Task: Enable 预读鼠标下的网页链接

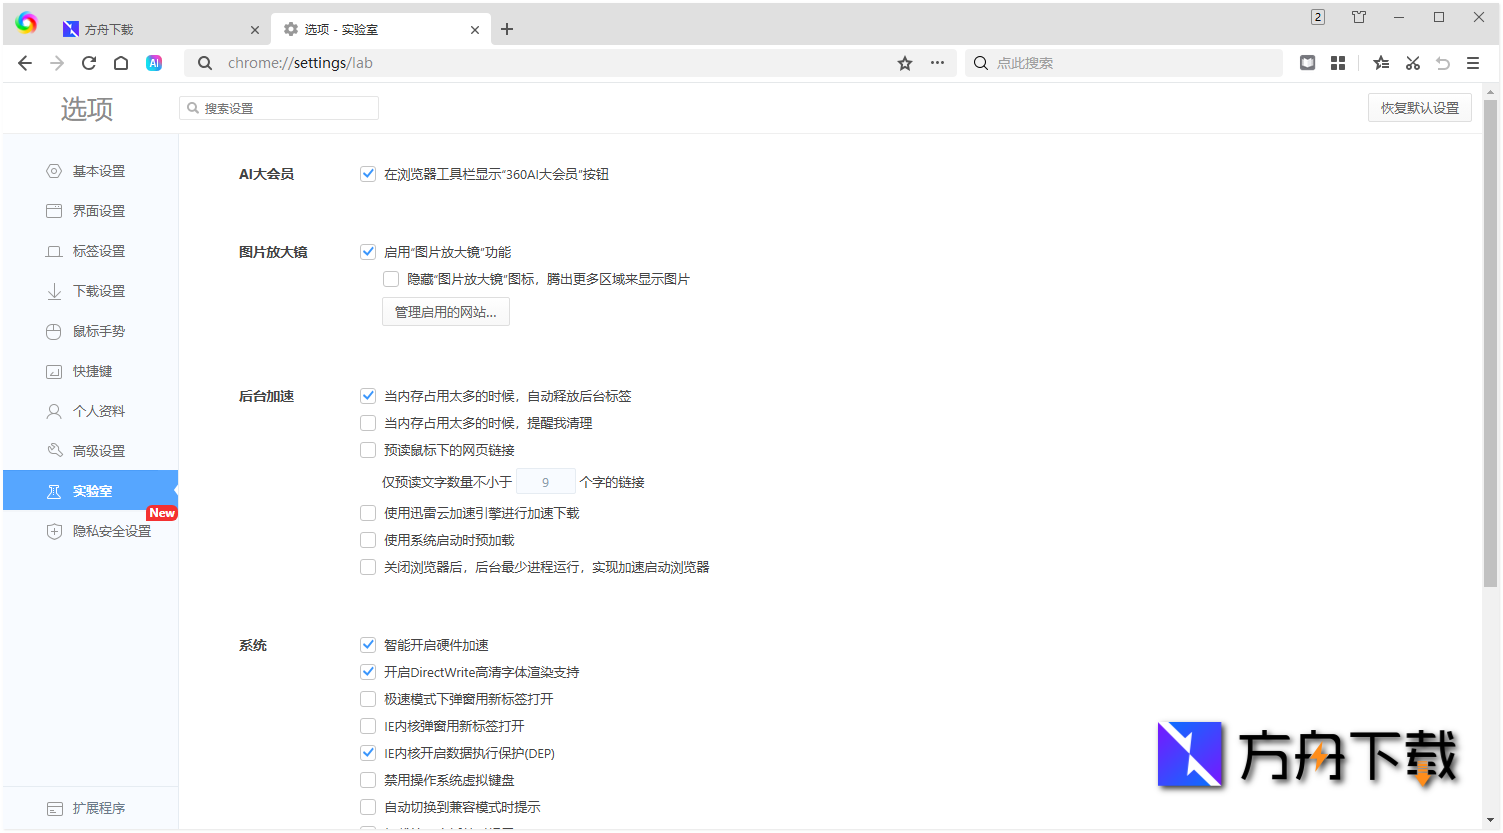Action: pyautogui.click(x=368, y=449)
